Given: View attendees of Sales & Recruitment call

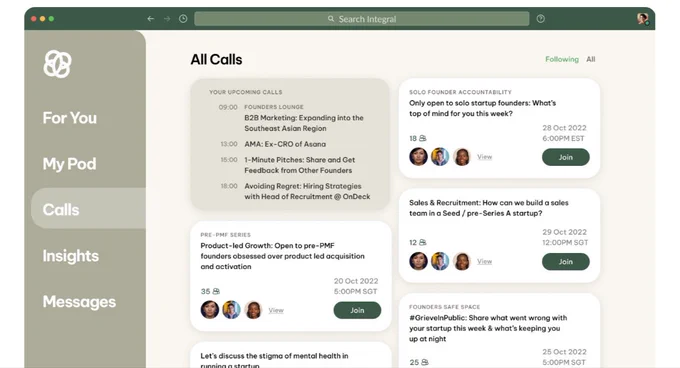Looking at the screenshot, I should [484, 261].
